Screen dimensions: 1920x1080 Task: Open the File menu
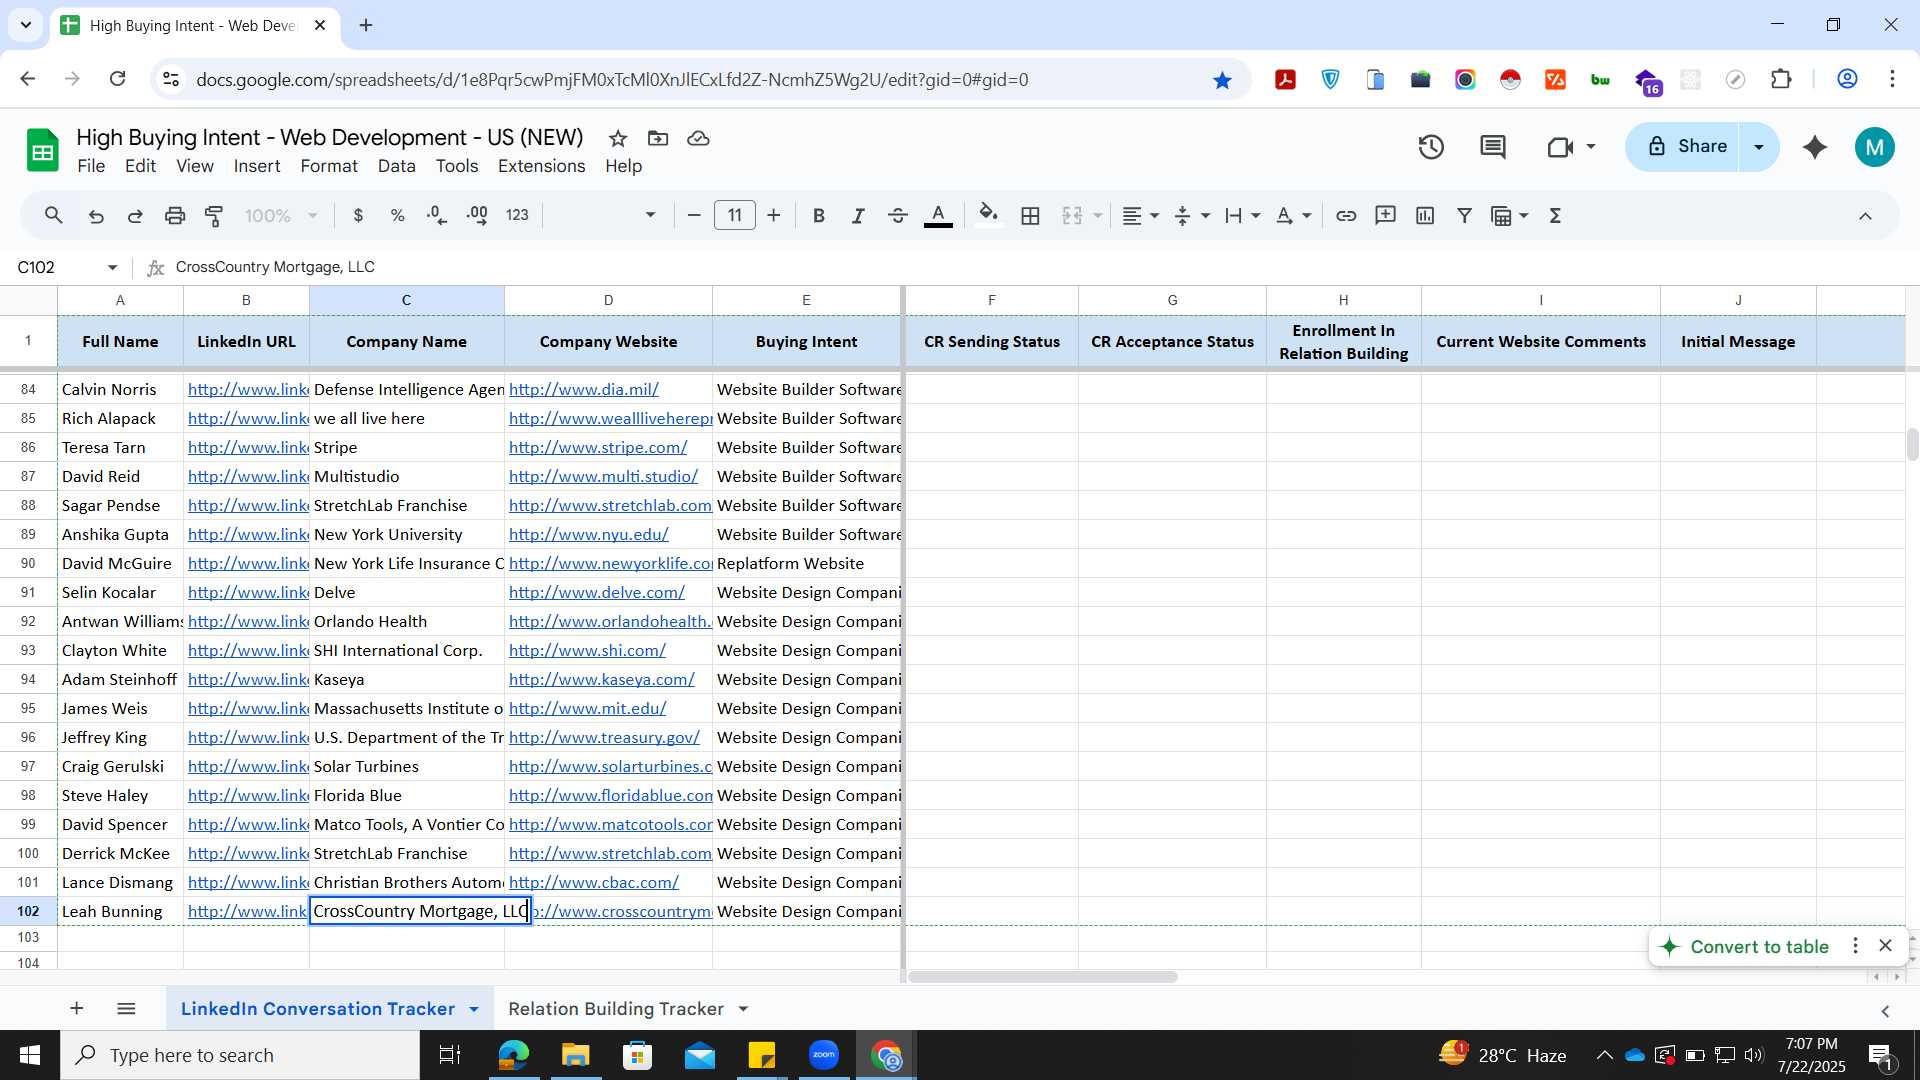[91, 166]
